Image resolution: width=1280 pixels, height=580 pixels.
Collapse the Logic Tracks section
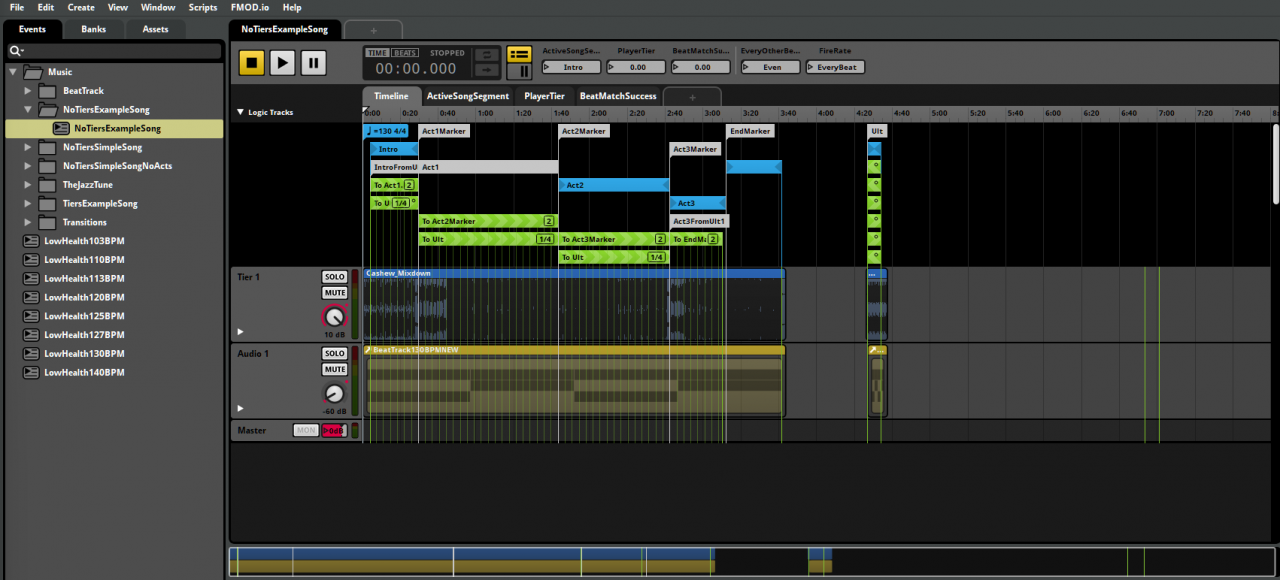coord(241,112)
